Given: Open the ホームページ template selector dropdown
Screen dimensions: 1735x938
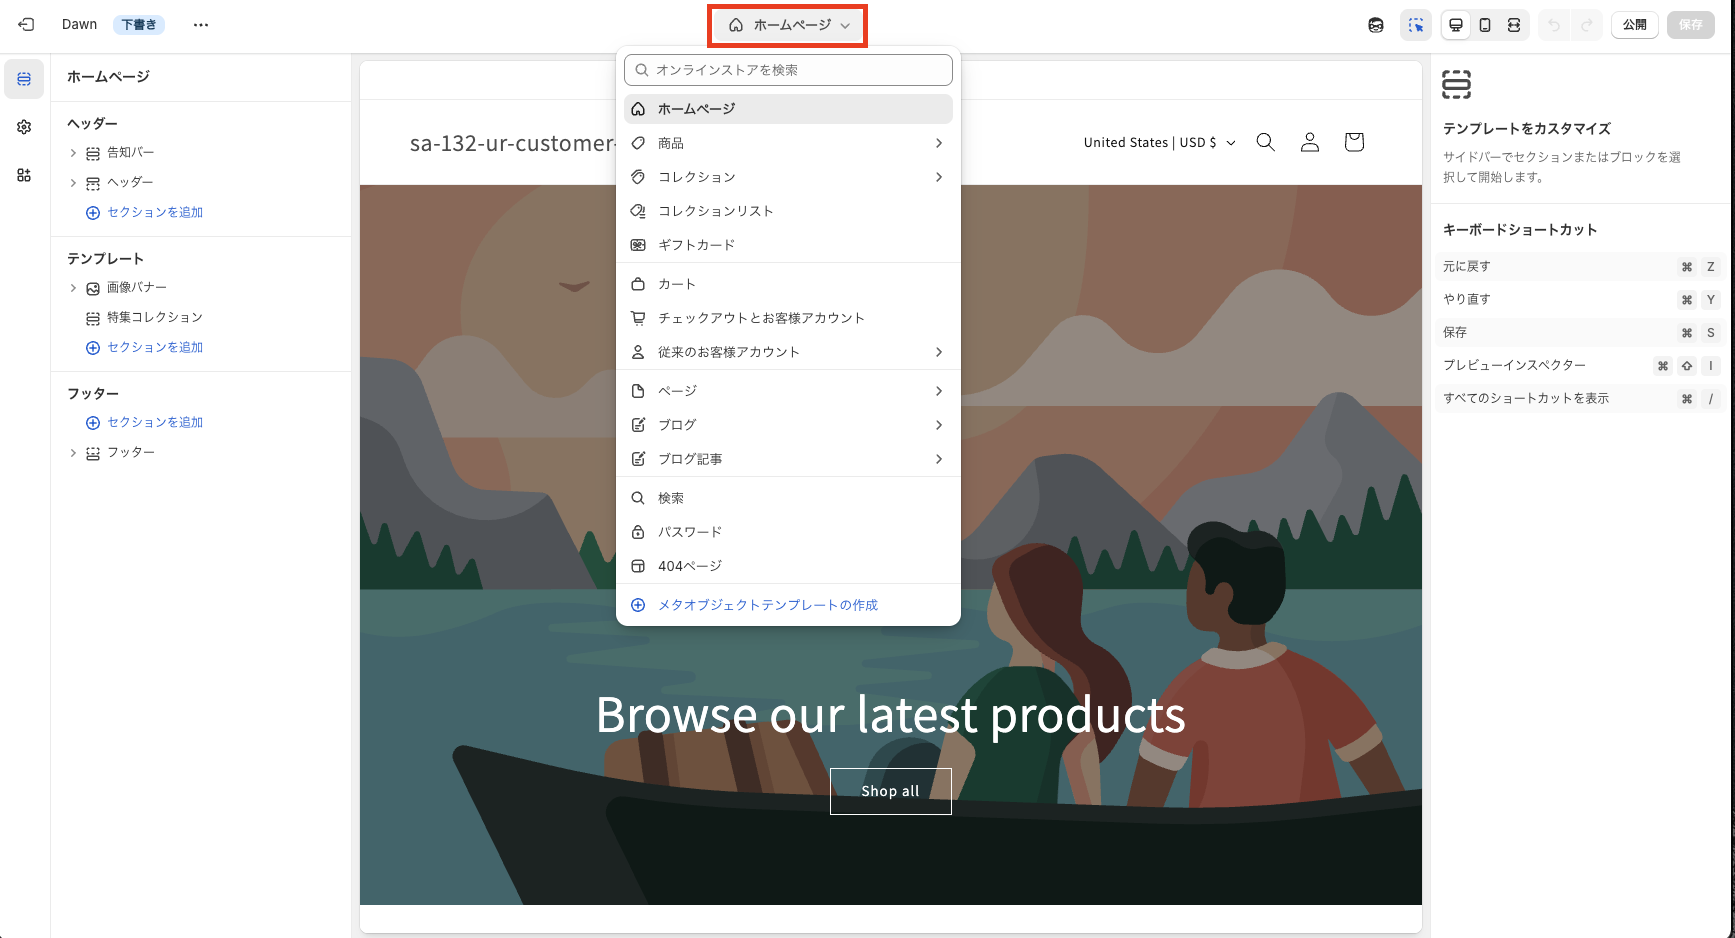Looking at the screenshot, I should (788, 25).
